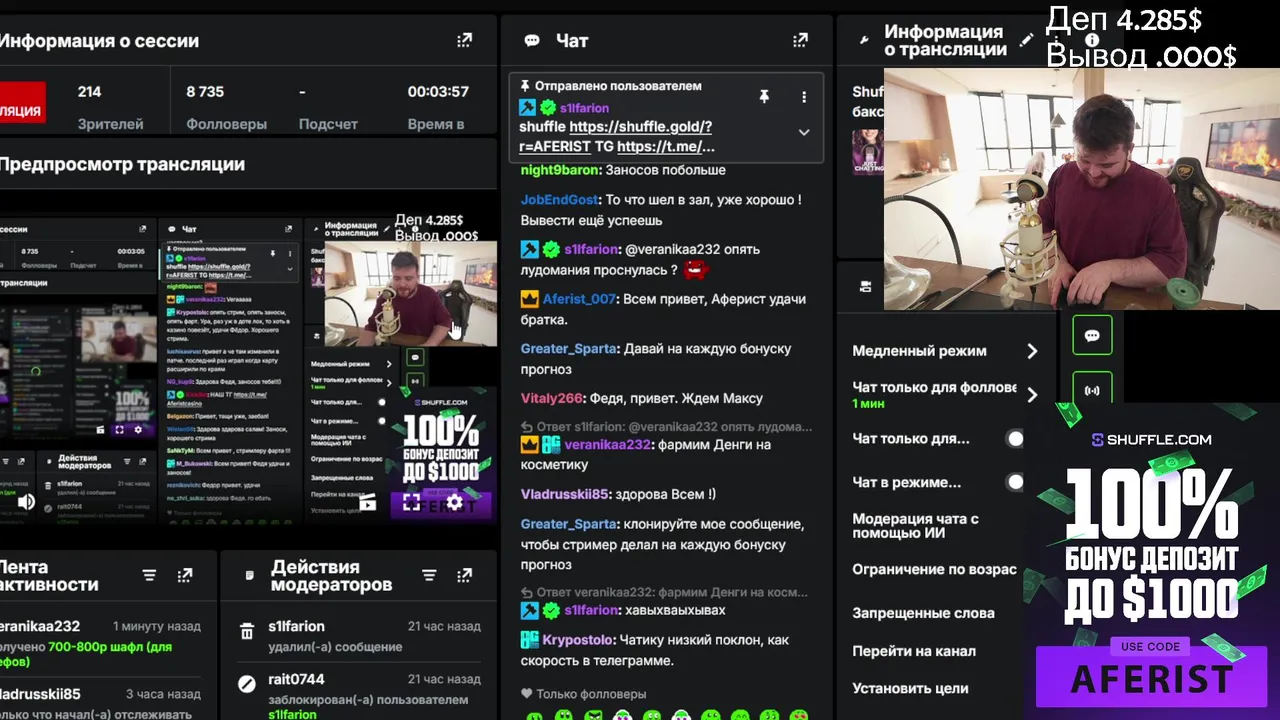Edit stream info with the pencil icon
This screenshot has width=1280, height=720.
(x=1026, y=40)
